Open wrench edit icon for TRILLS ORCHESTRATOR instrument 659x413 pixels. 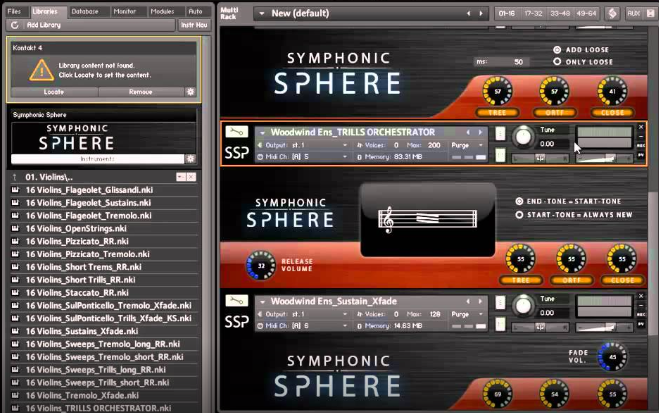click(237, 132)
